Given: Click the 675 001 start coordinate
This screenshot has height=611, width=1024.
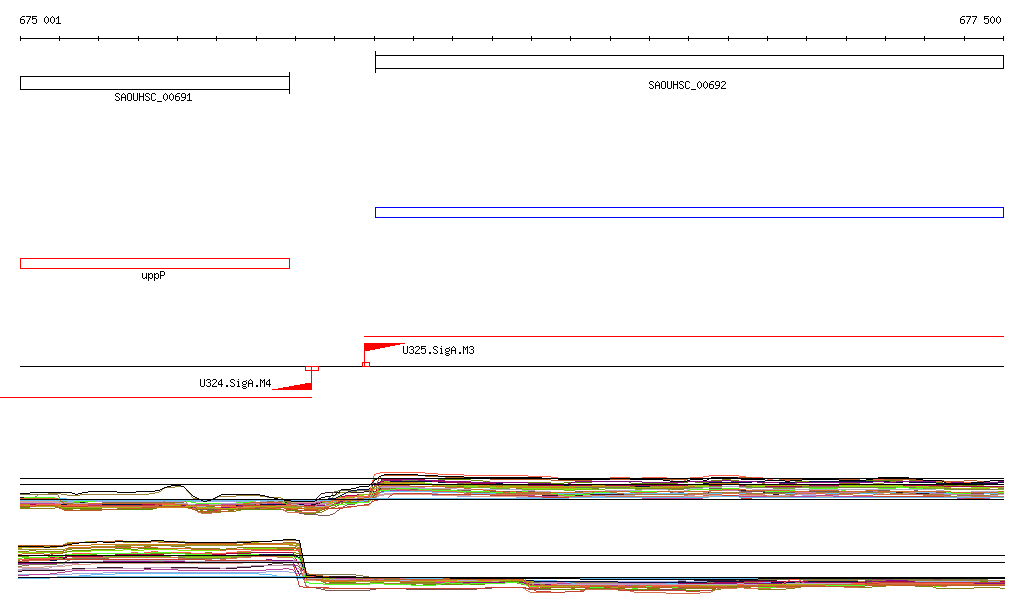Looking at the screenshot, I should coord(40,20).
